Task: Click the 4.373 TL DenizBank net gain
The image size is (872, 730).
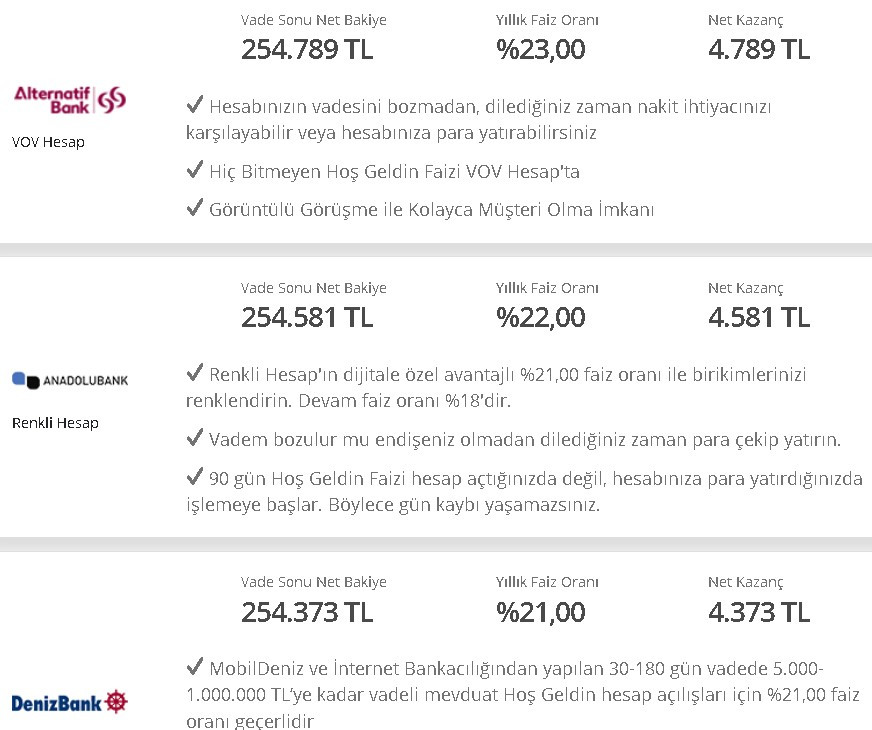Action: click(x=758, y=611)
